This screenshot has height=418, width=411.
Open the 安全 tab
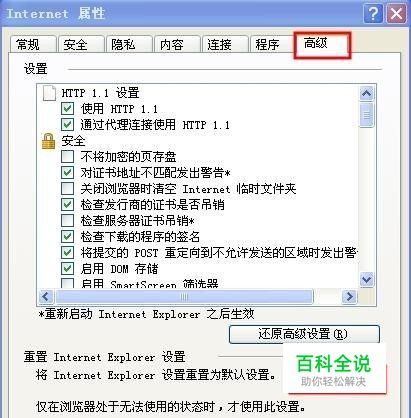coord(81,44)
